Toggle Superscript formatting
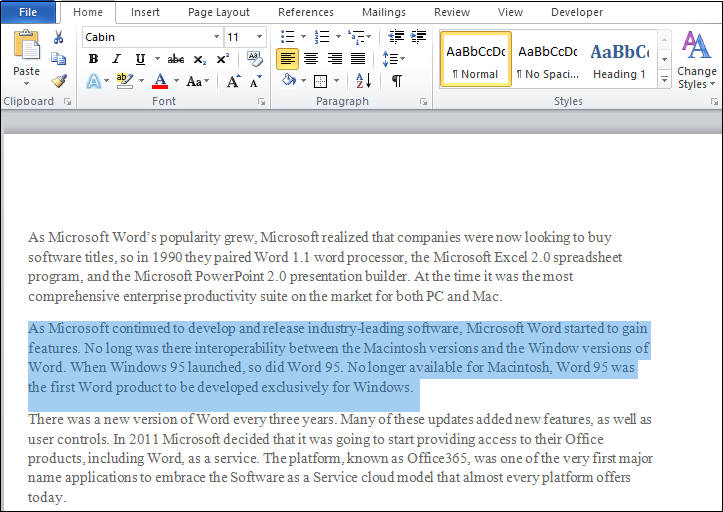This screenshot has height=512, width=723. 223,59
